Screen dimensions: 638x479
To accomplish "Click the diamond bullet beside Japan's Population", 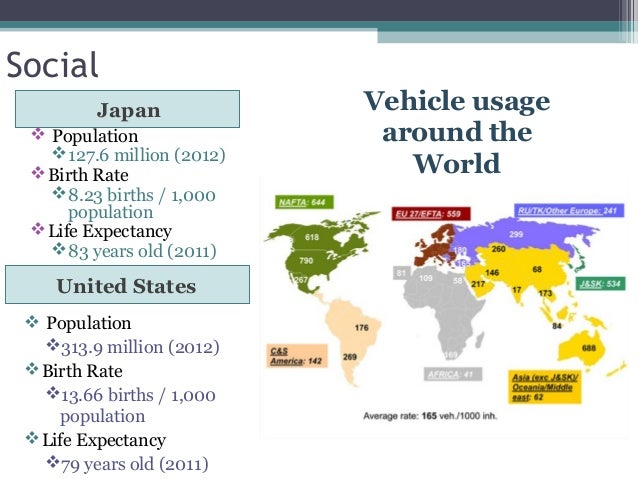I will point(39,136).
